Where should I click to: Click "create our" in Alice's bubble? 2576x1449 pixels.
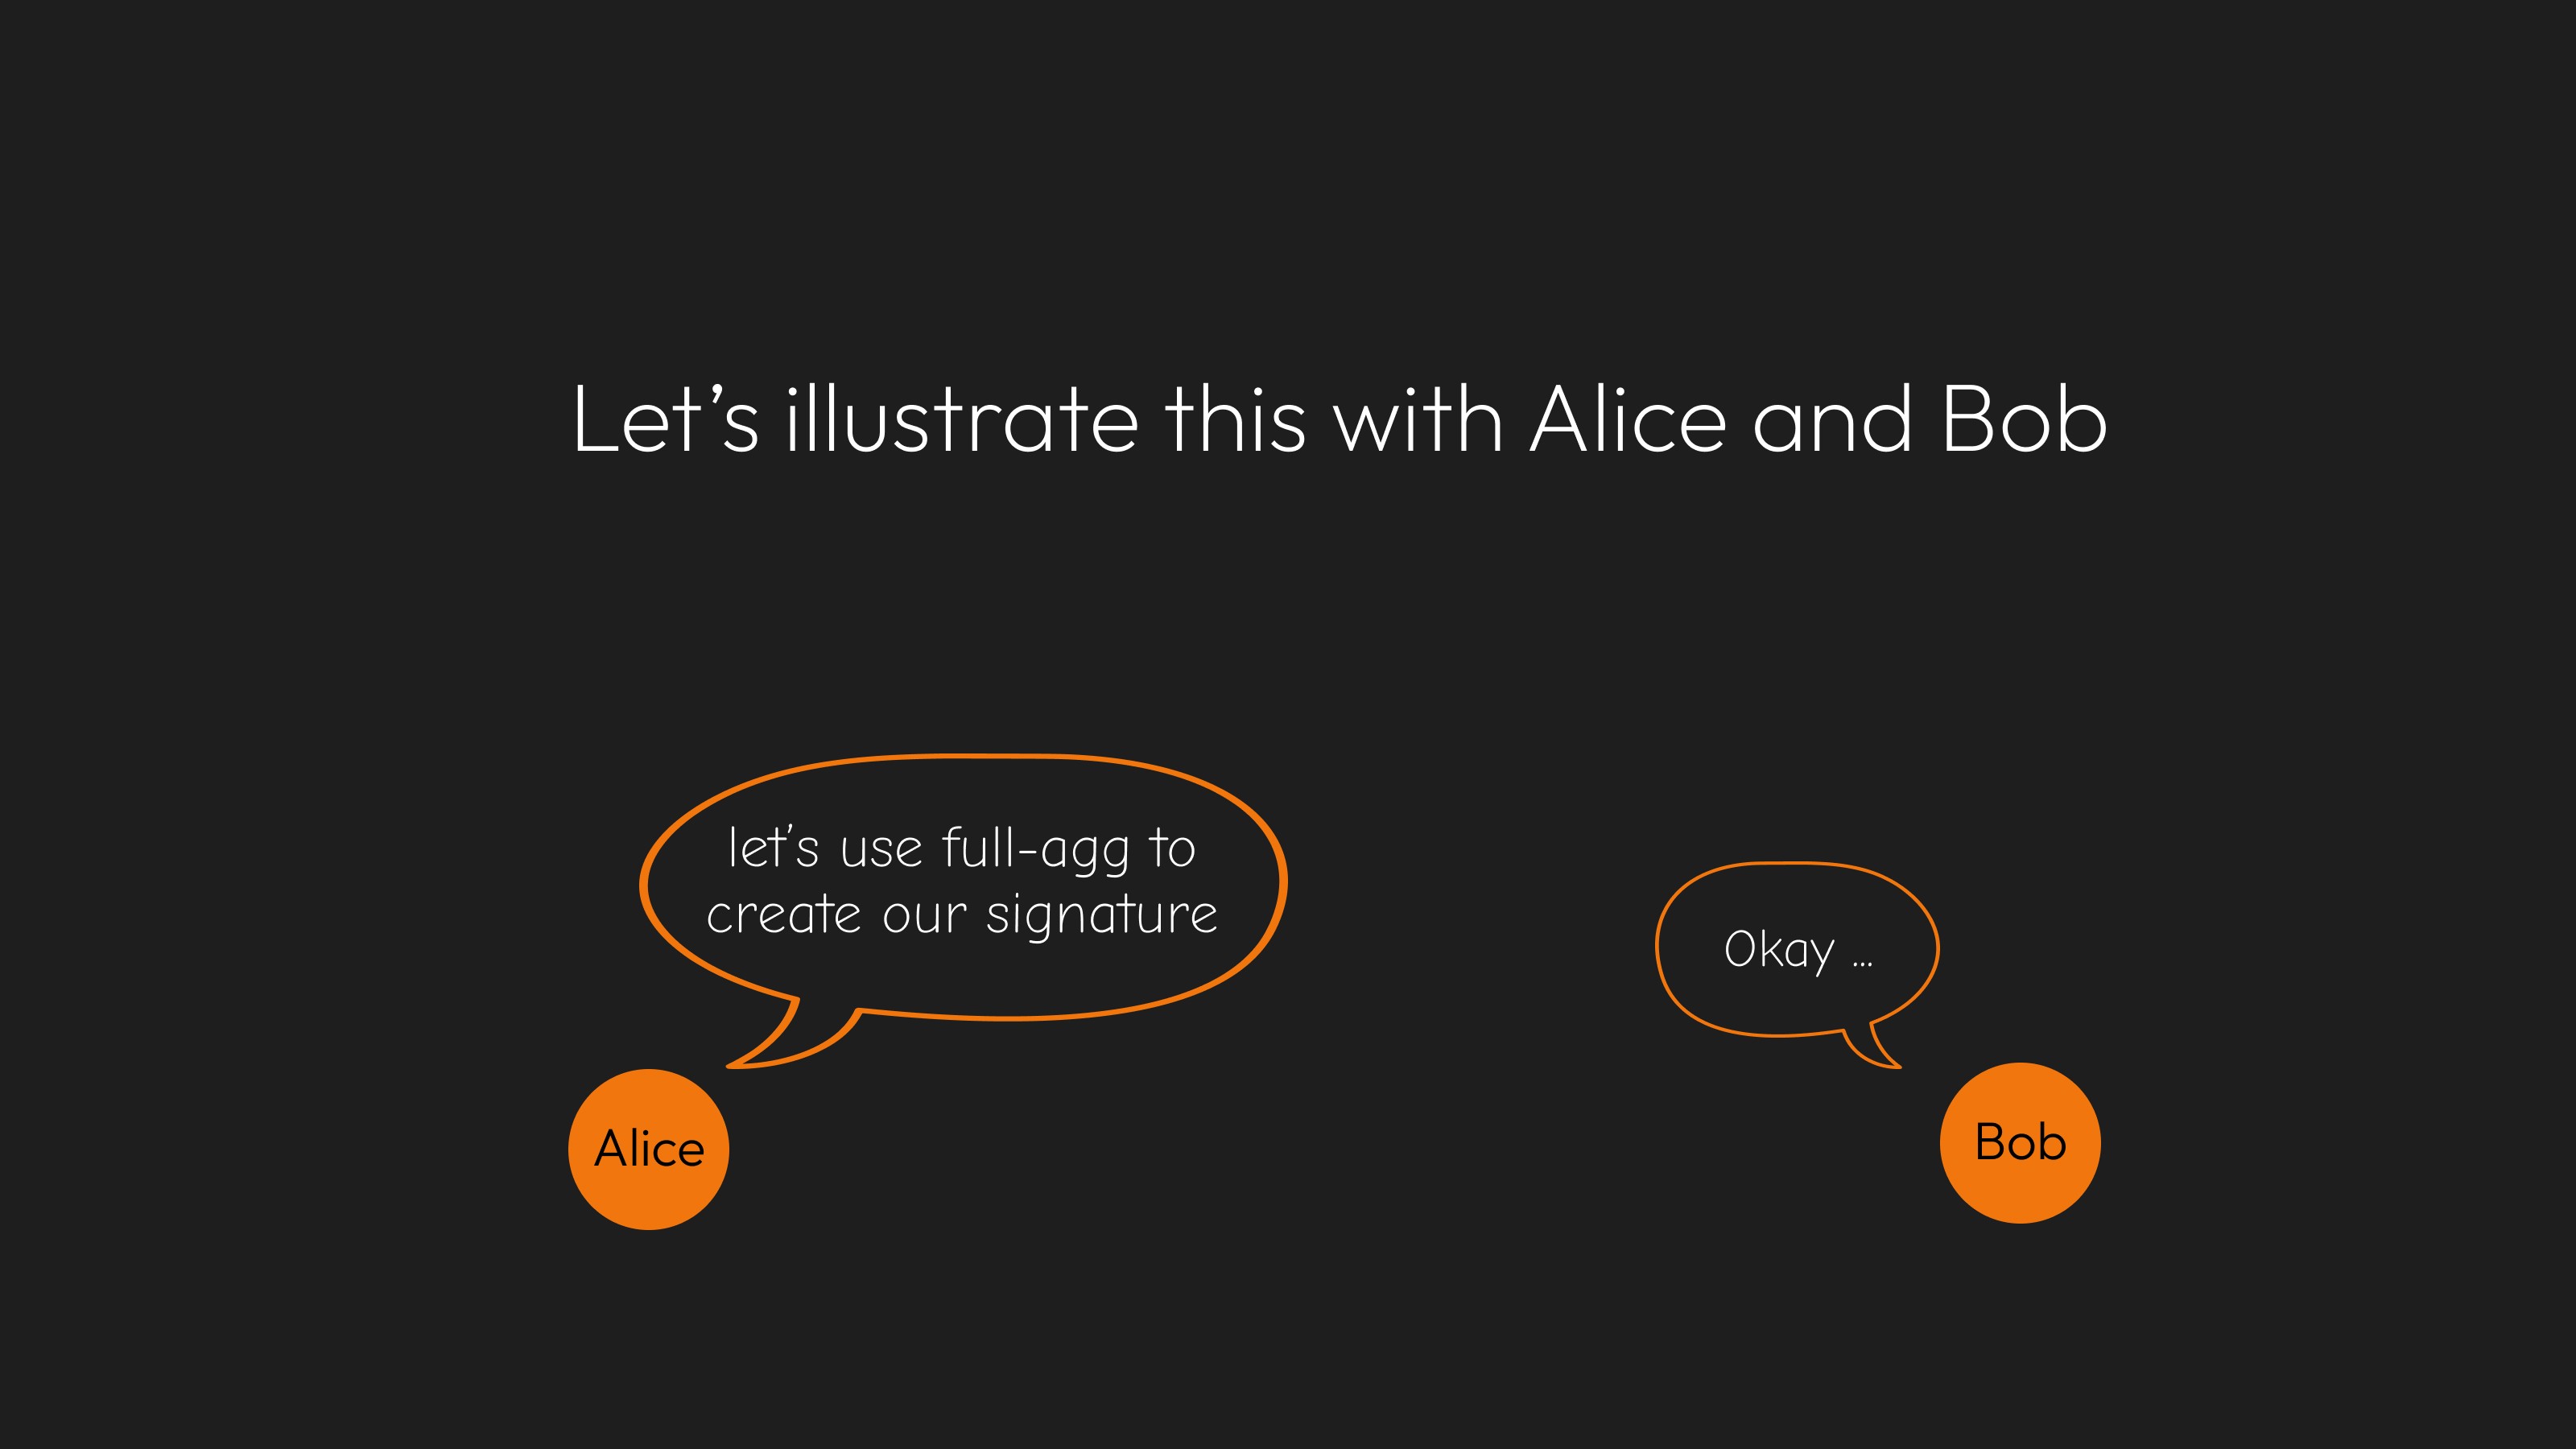point(837,915)
